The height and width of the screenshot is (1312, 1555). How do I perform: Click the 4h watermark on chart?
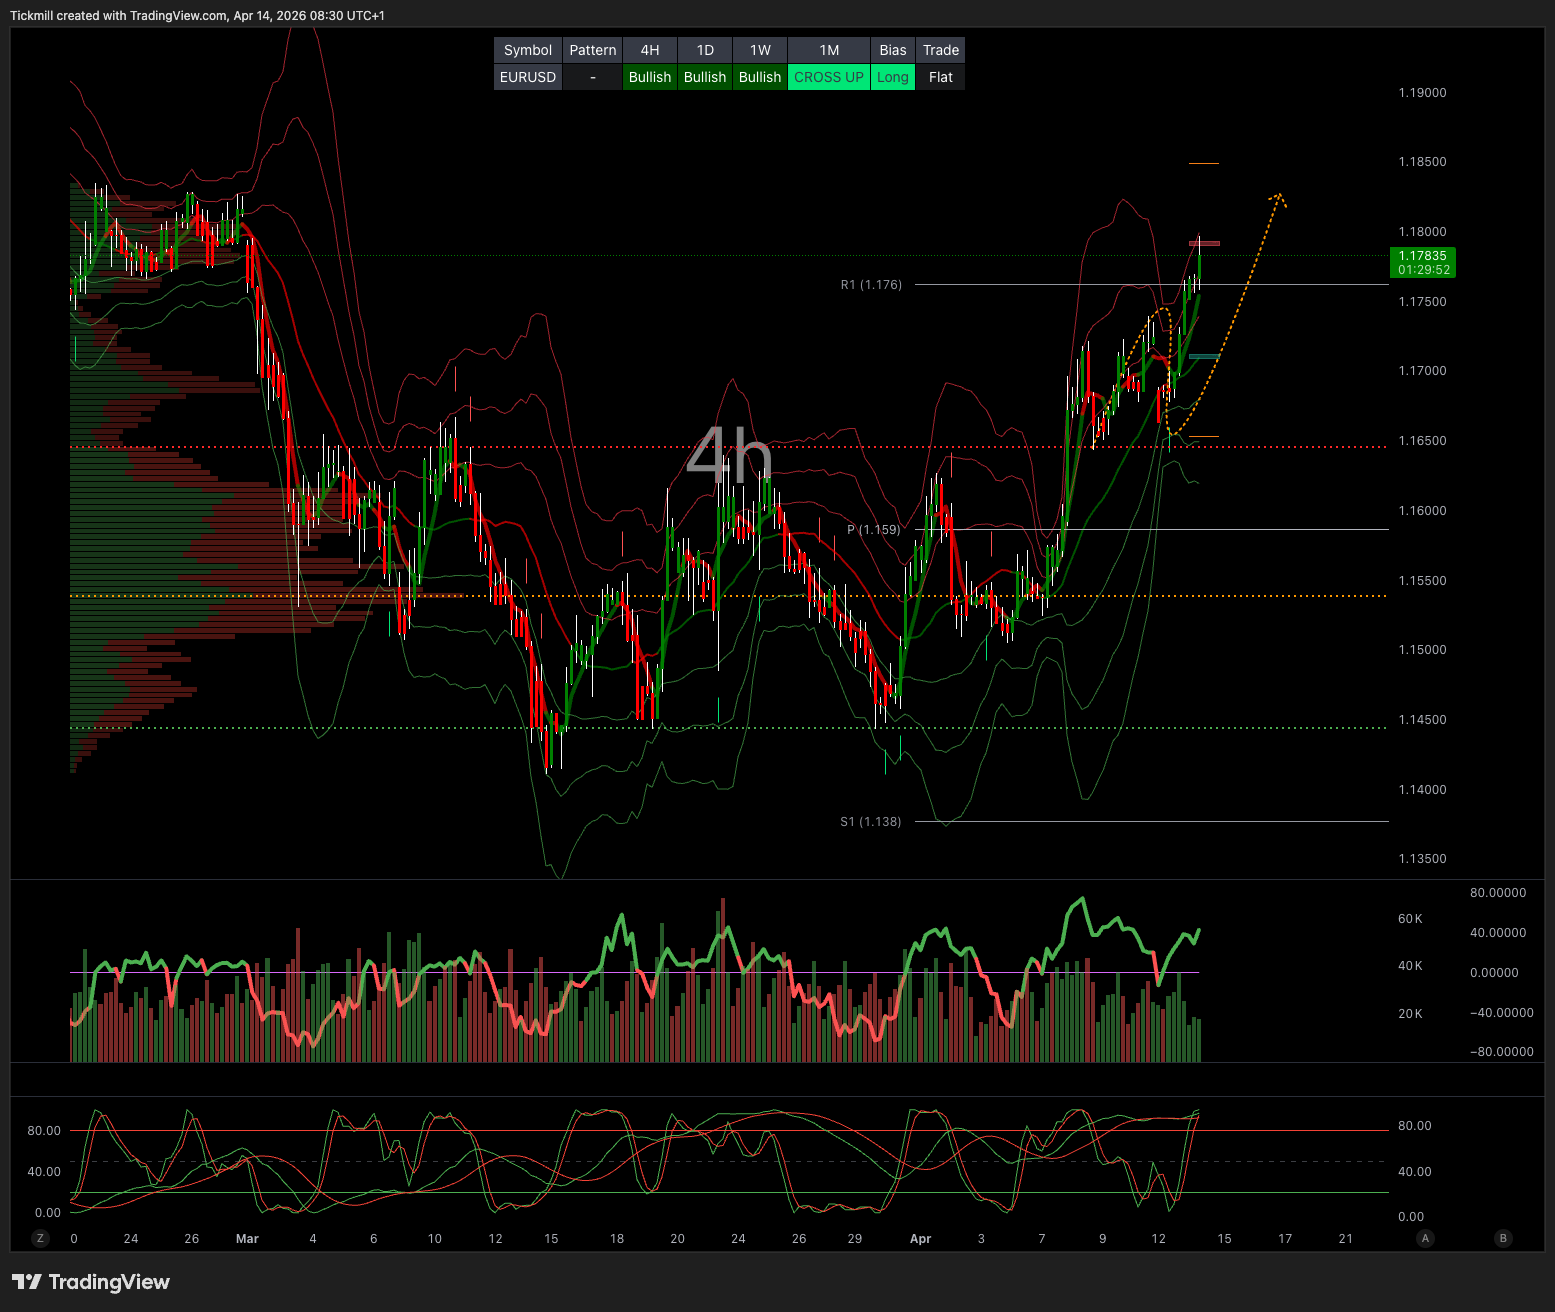[x=729, y=454]
